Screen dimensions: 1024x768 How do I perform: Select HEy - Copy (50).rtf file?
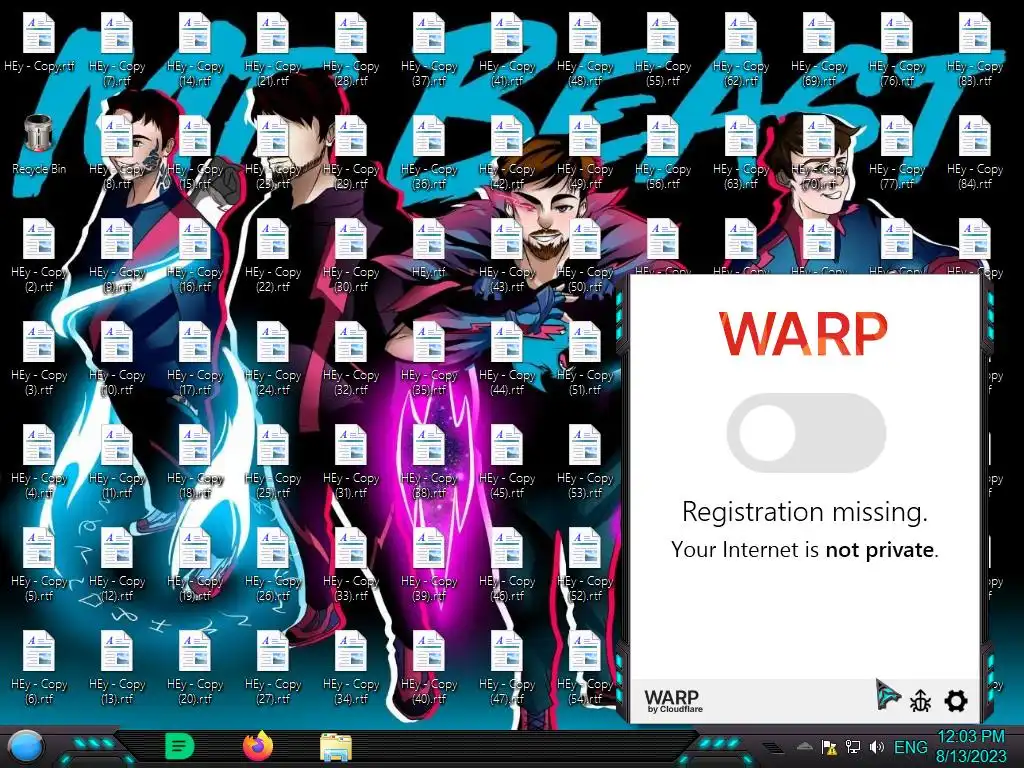(x=584, y=255)
